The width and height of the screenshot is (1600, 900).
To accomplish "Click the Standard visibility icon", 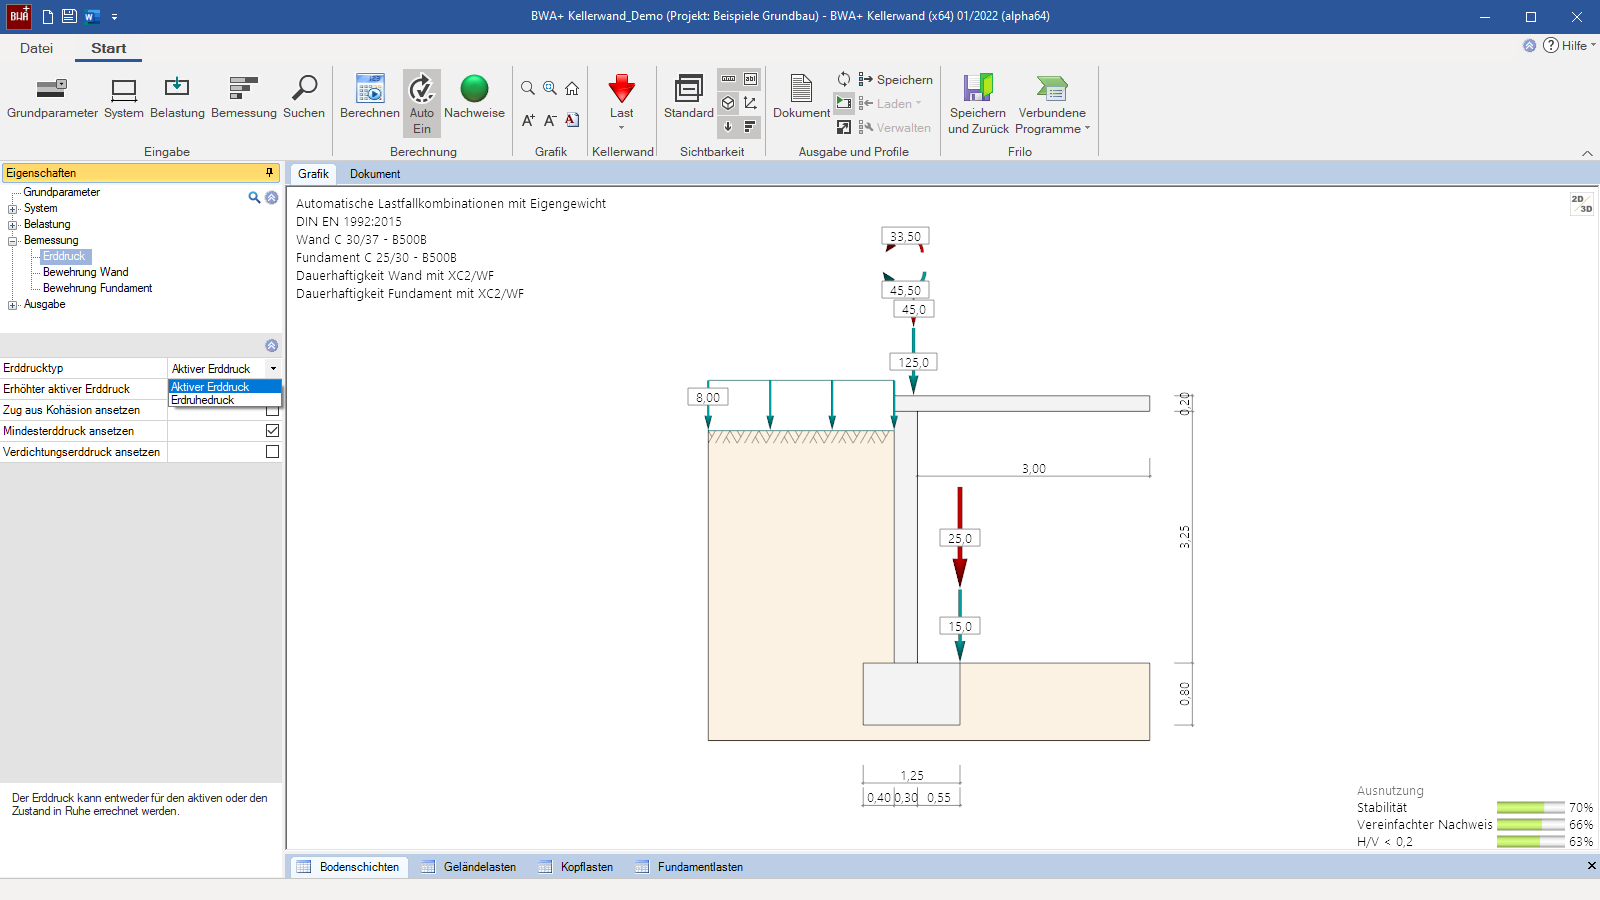I will [x=689, y=98].
